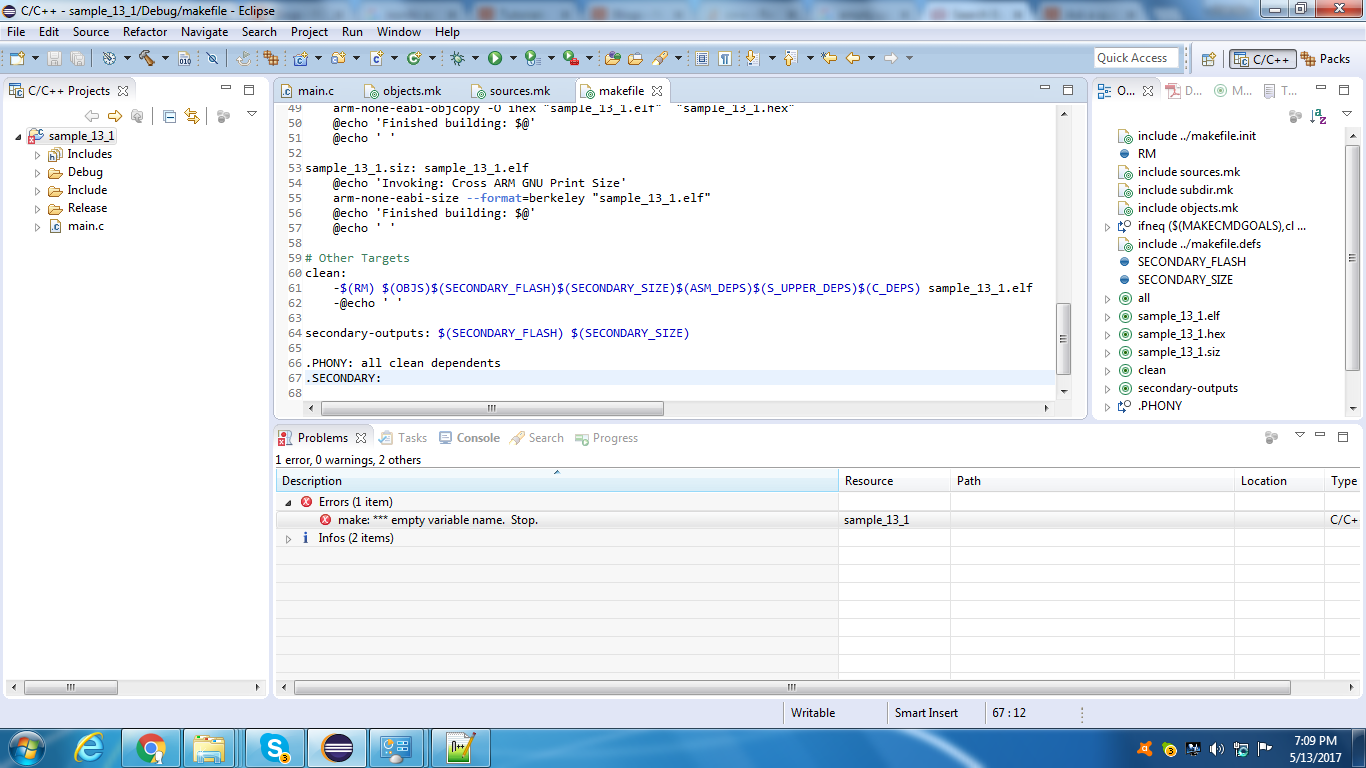Open the Problems view menu triangle

1300,435
